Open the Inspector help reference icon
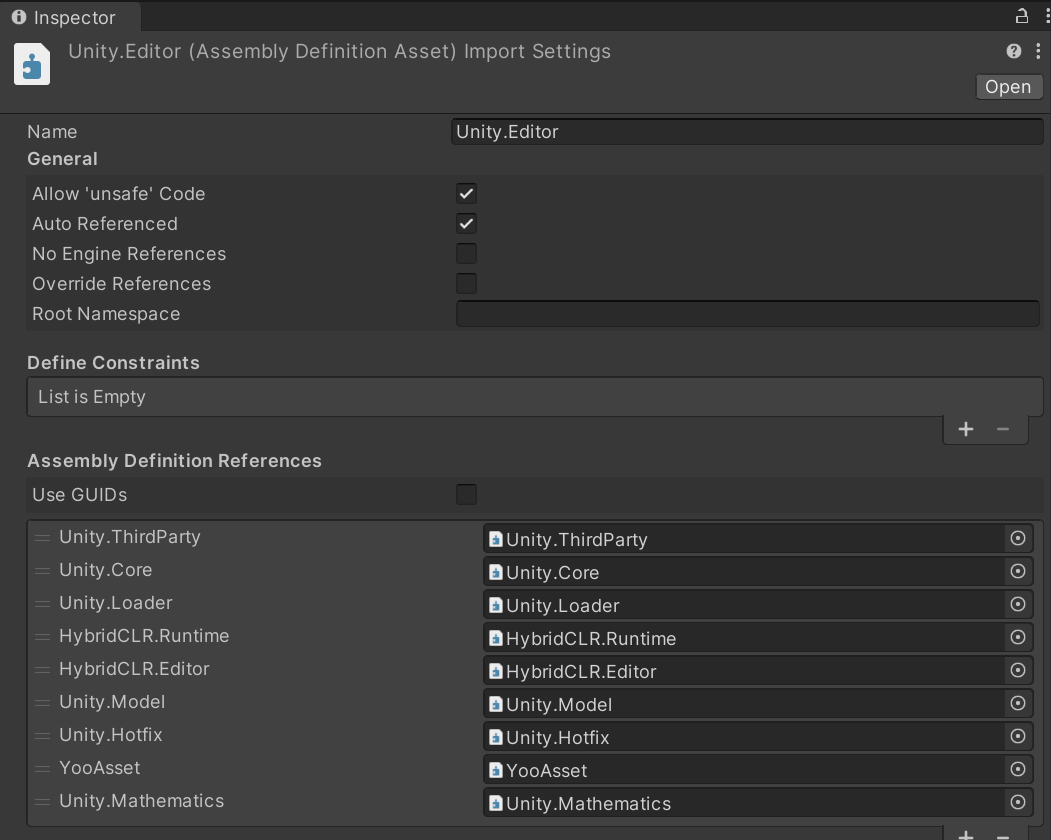Image resolution: width=1051 pixels, height=840 pixels. point(1013,51)
